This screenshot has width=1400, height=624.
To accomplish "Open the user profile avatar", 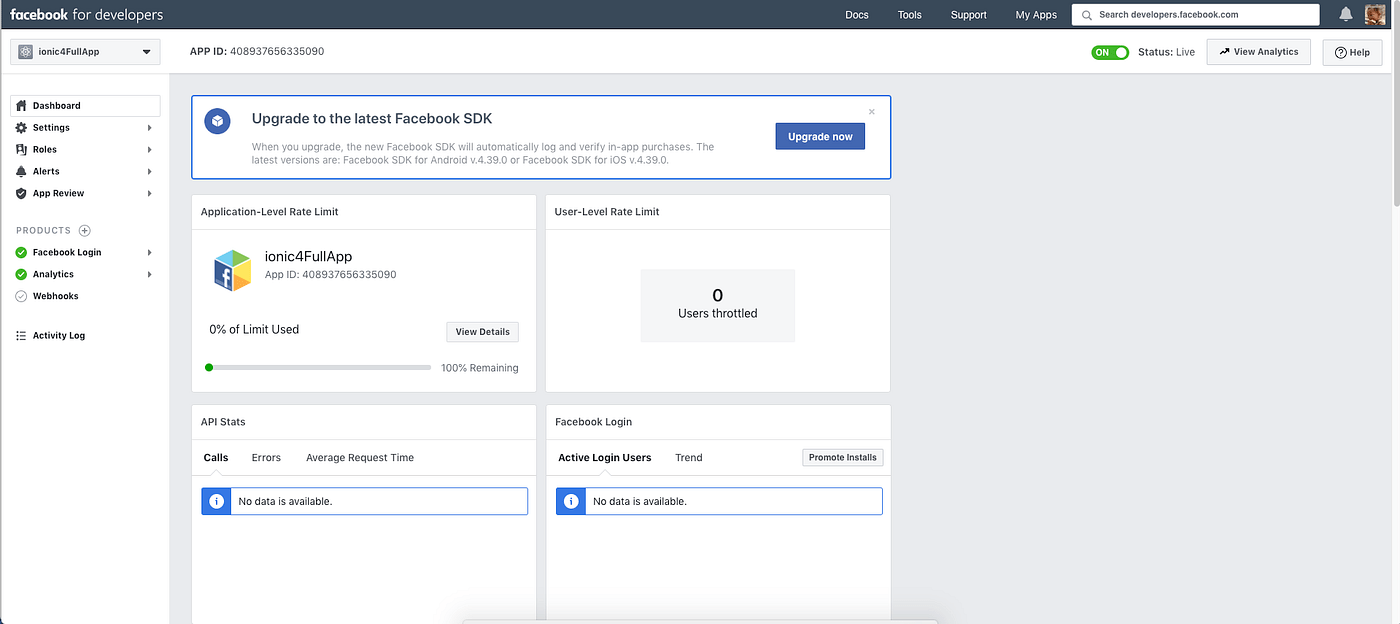I will [1375, 14].
